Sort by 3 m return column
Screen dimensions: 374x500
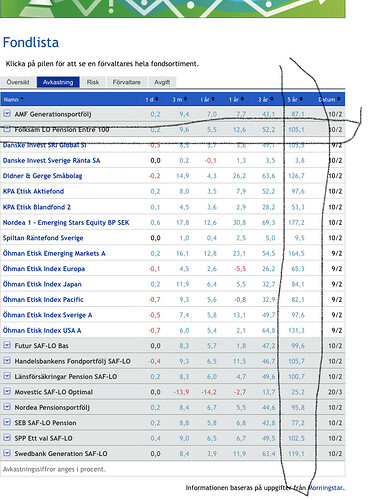tap(179, 99)
